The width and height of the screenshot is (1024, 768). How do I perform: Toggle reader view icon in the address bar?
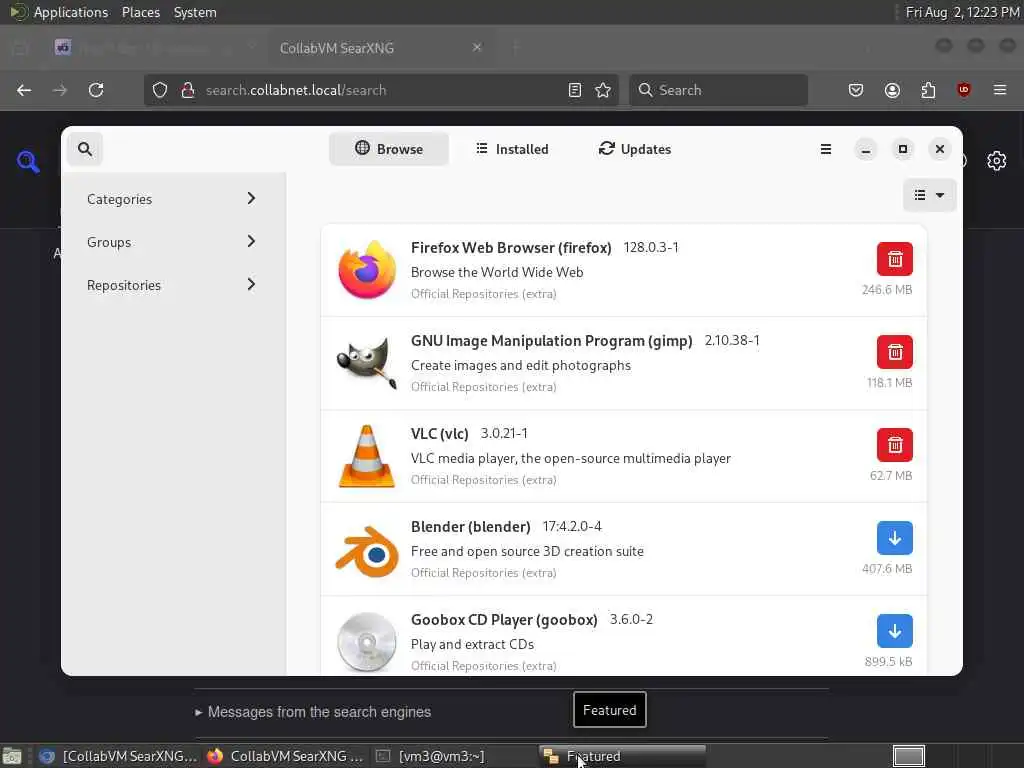click(x=575, y=90)
